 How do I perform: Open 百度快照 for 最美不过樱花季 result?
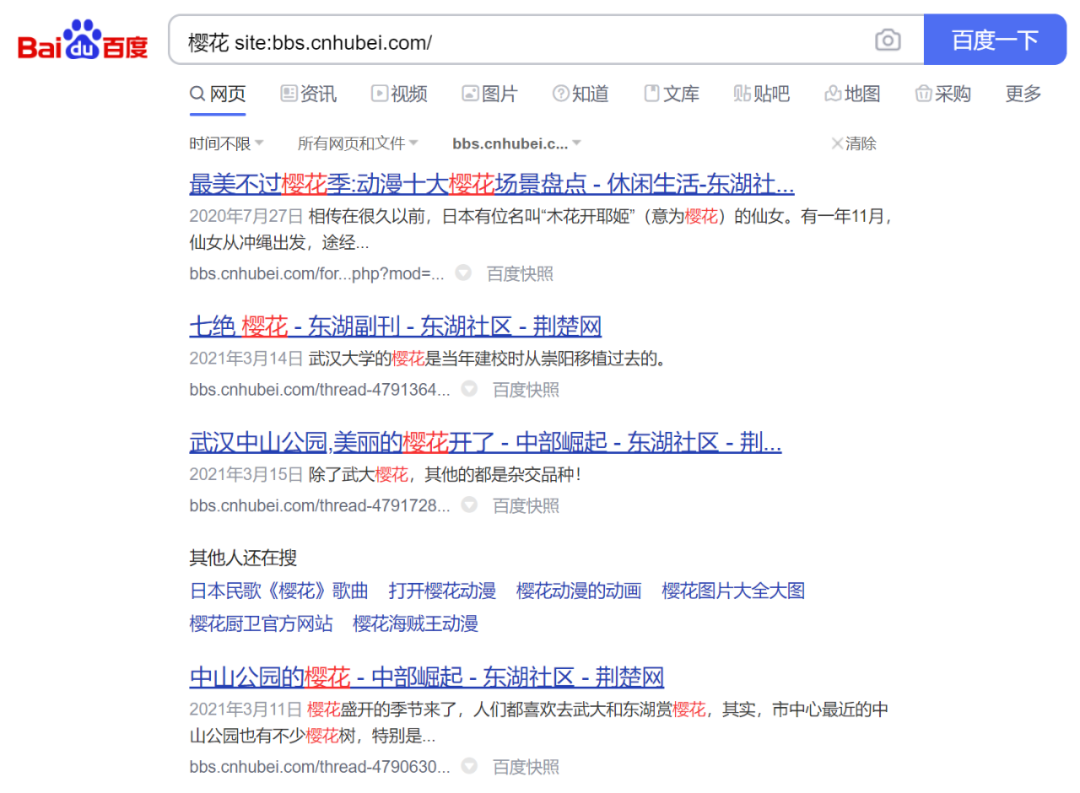(x=520, y=274)
